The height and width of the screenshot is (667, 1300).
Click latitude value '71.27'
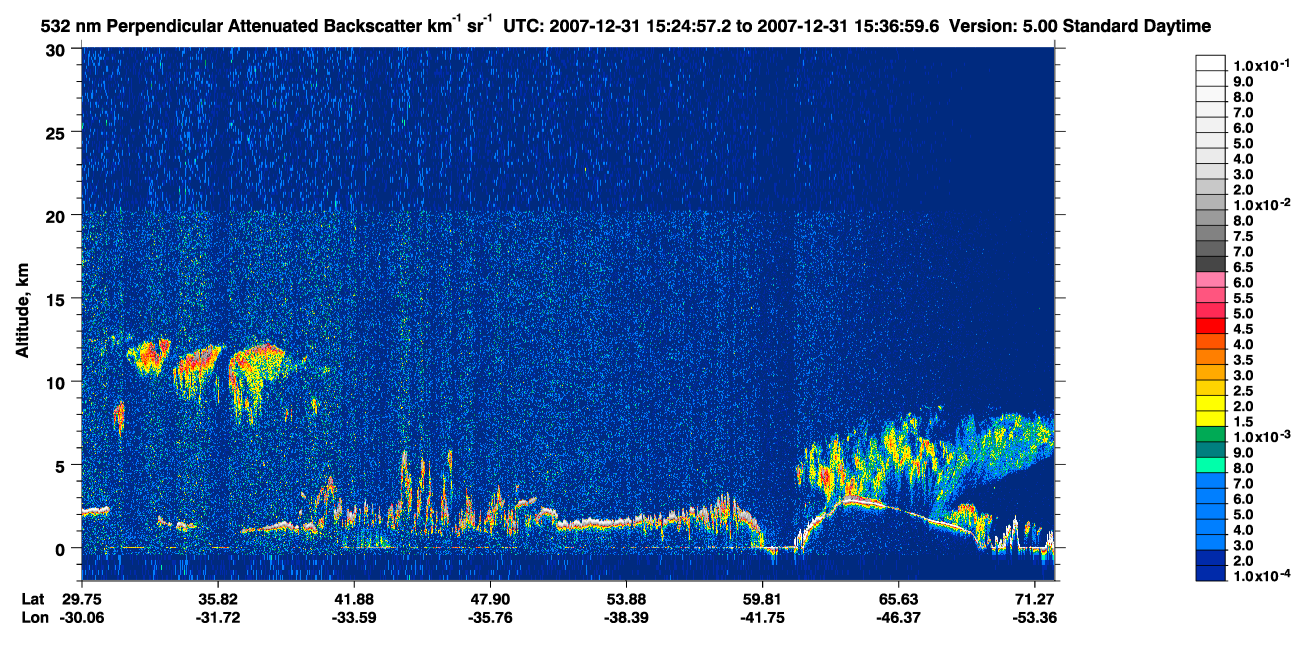coord(1034,599)
